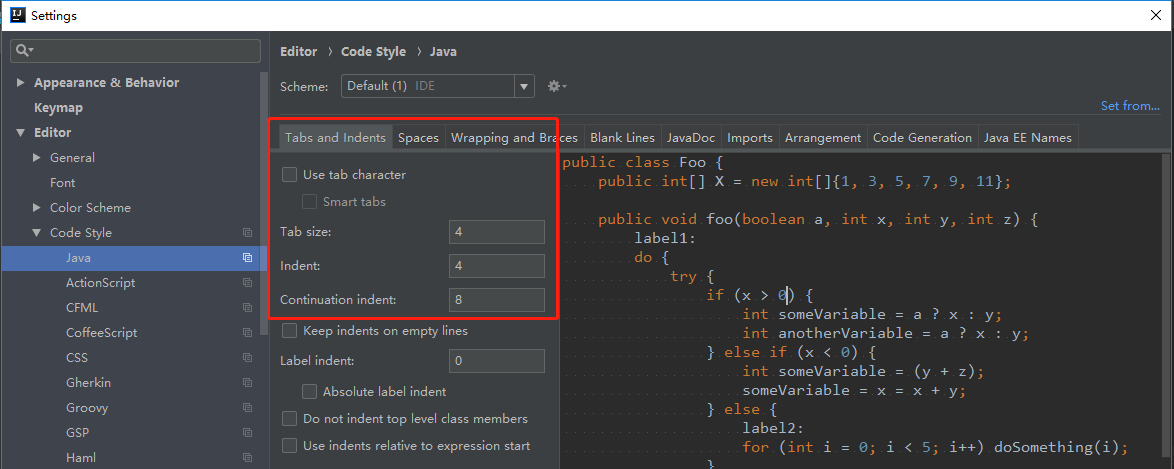1174x469 pixels.
Task: Switch to Code Generation tab
Action: click(x=922, y=138)
